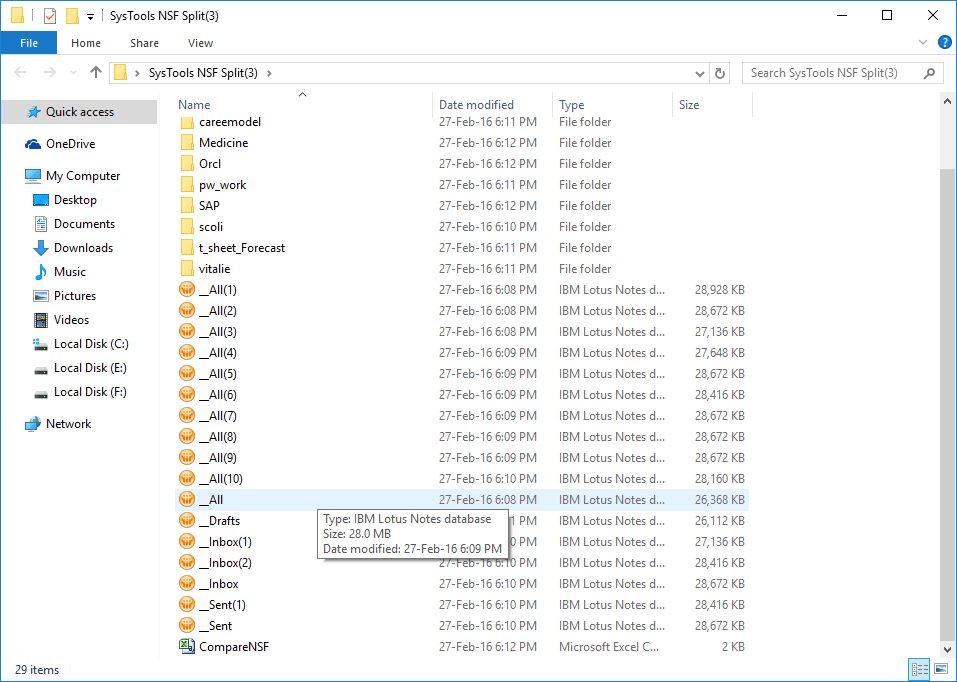Switch to large icons view button
The image size is (957, 682).
coord(941,669)
